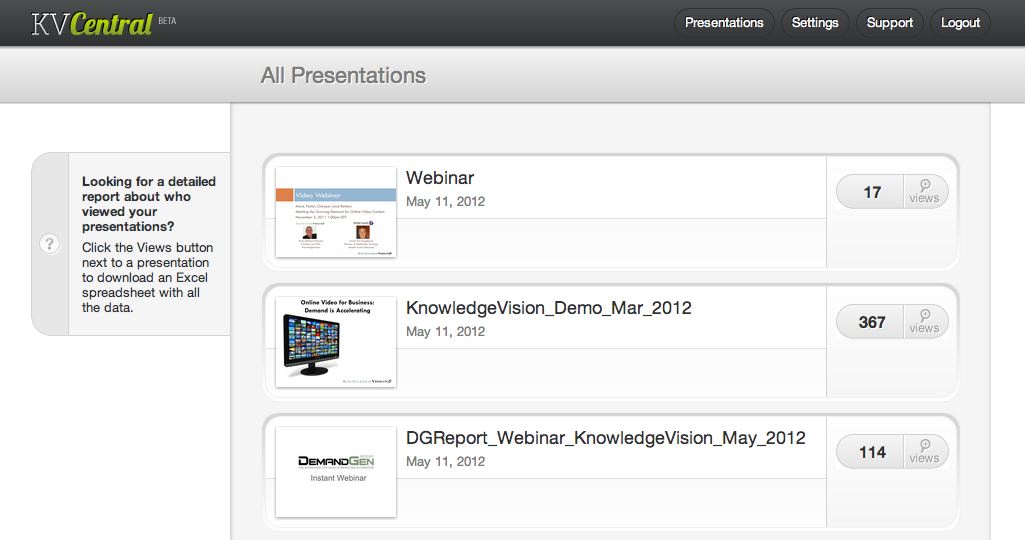The image size is (1025, 540).
Task: Click the 114 views count button
Action: (x=872, y=452)
